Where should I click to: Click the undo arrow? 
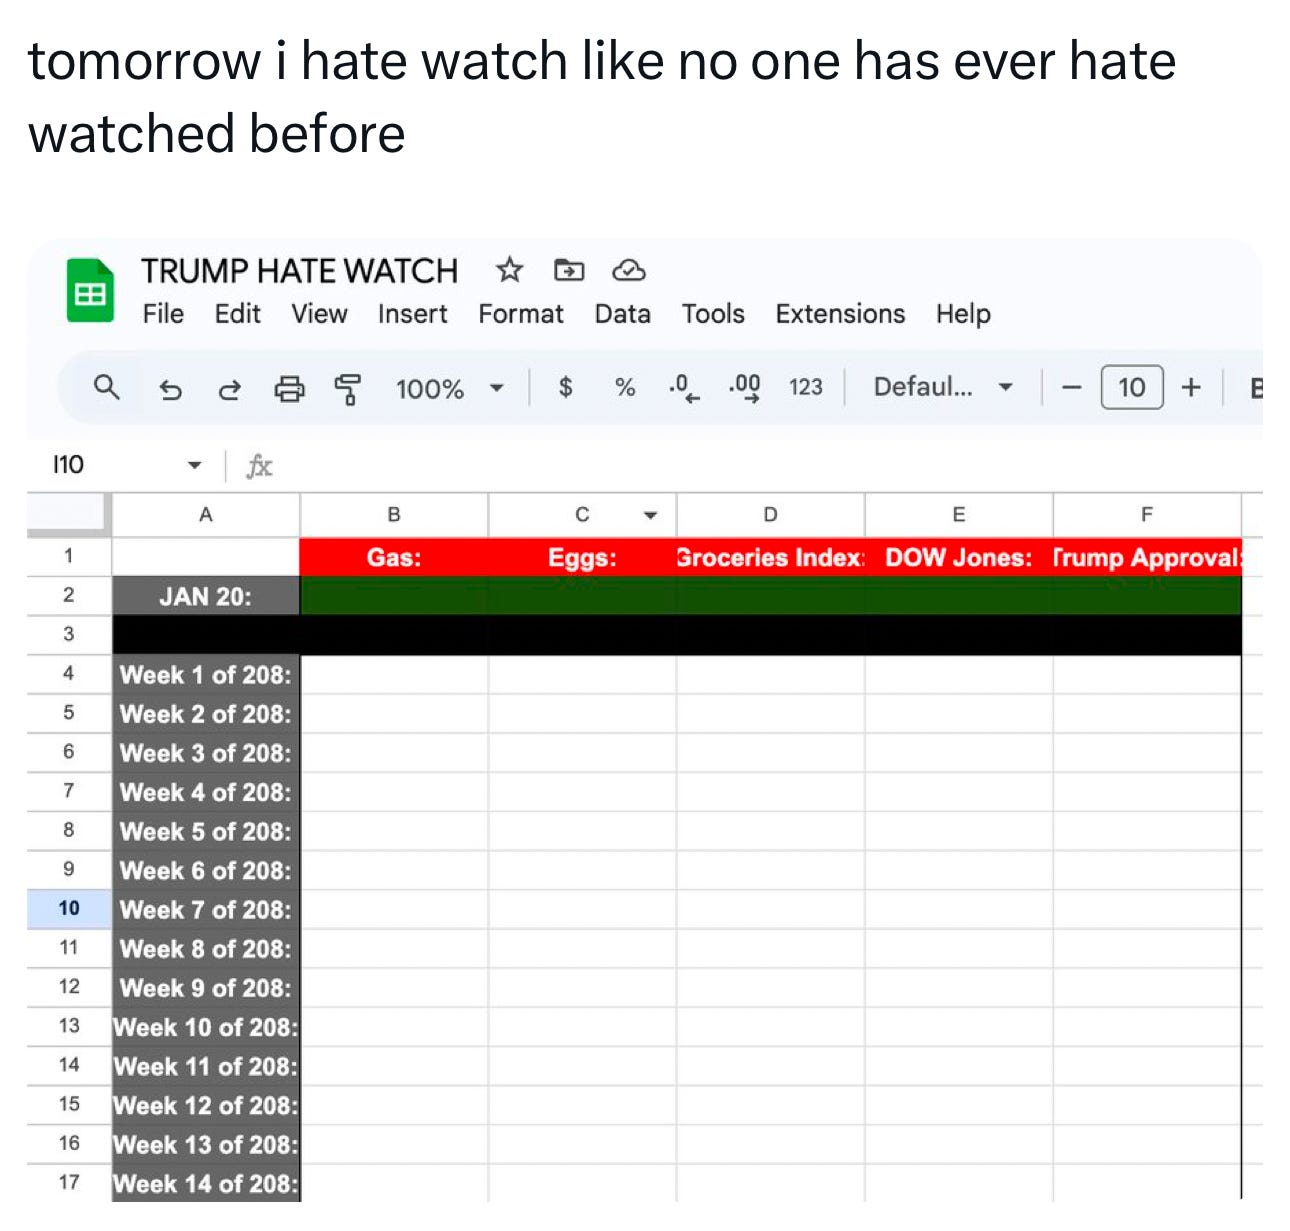click(171, 389)
